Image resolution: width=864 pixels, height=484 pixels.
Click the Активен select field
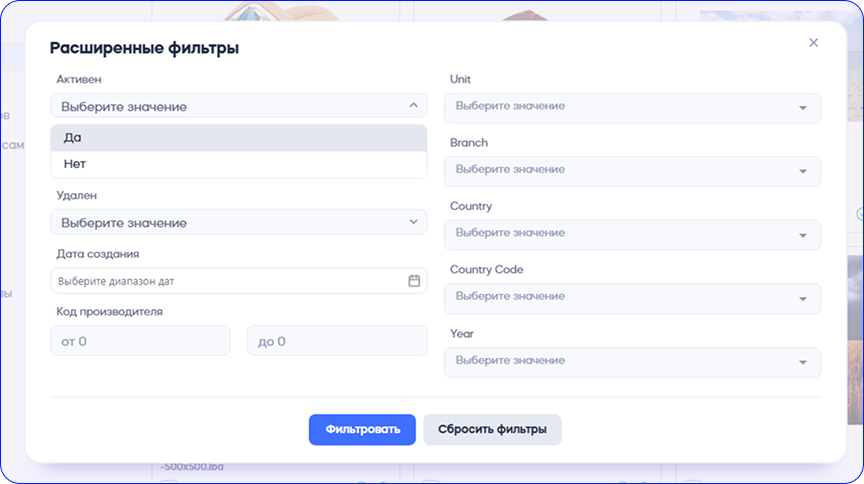[x=228, y=106]
